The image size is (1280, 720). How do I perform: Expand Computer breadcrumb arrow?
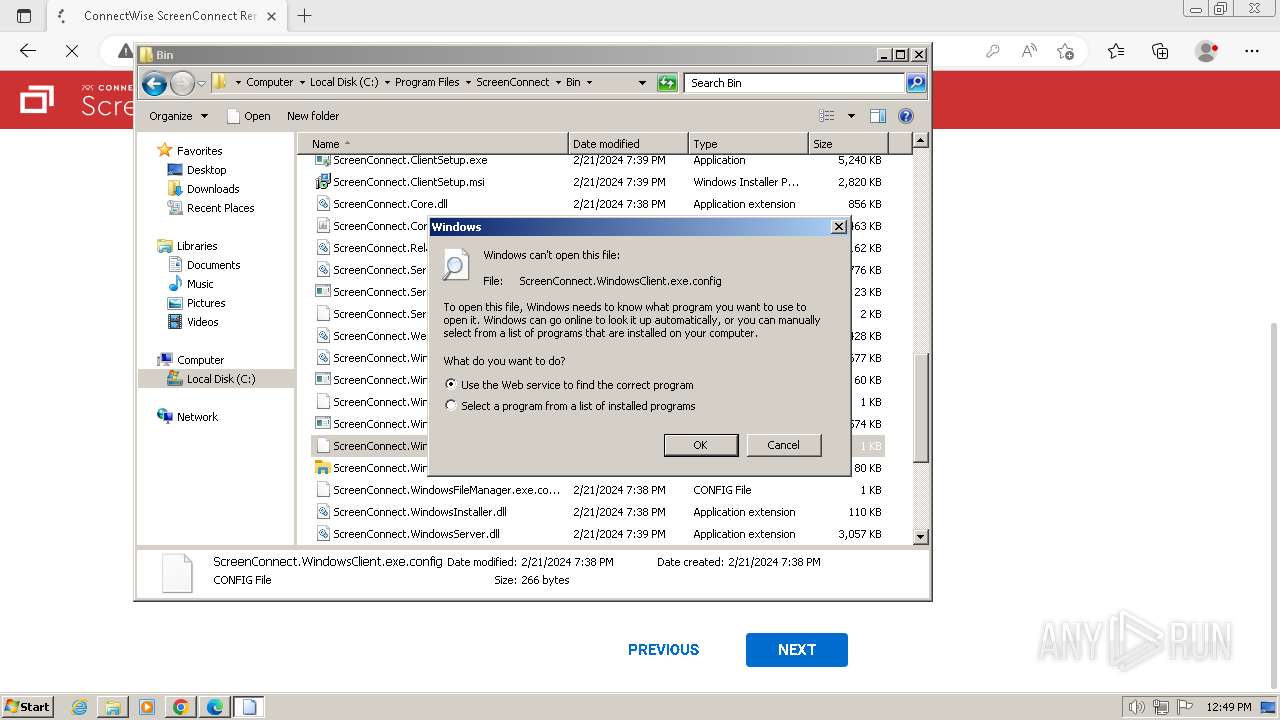click(302, 83)
